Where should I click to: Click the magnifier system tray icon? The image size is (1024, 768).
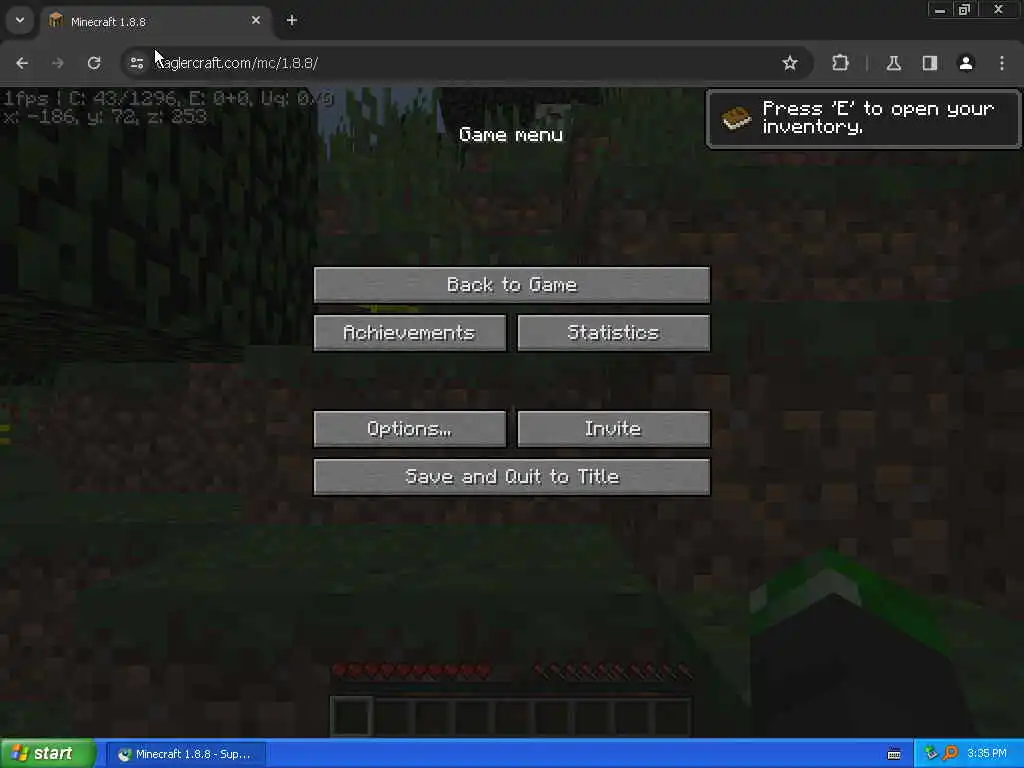pos(950,754)
